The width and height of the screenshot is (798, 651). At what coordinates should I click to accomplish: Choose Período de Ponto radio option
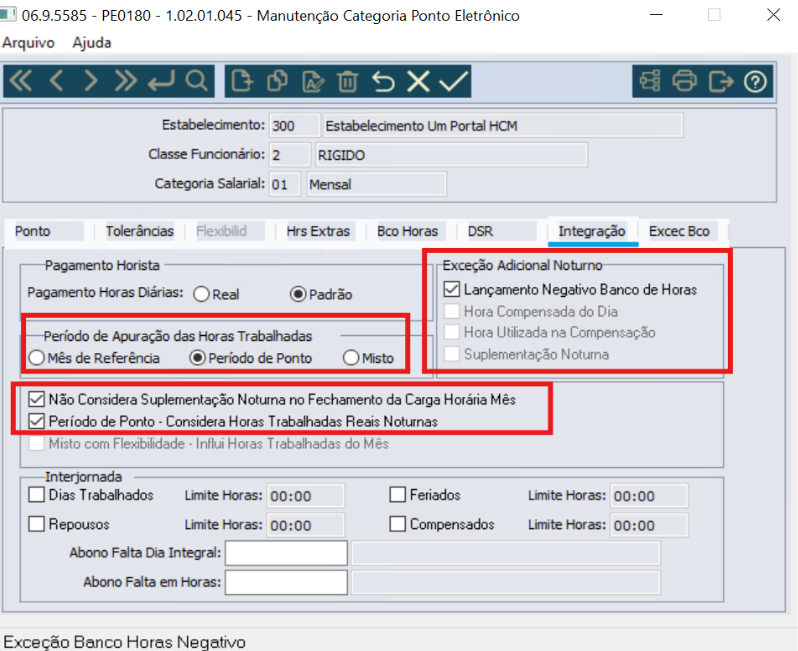point(197,358)
